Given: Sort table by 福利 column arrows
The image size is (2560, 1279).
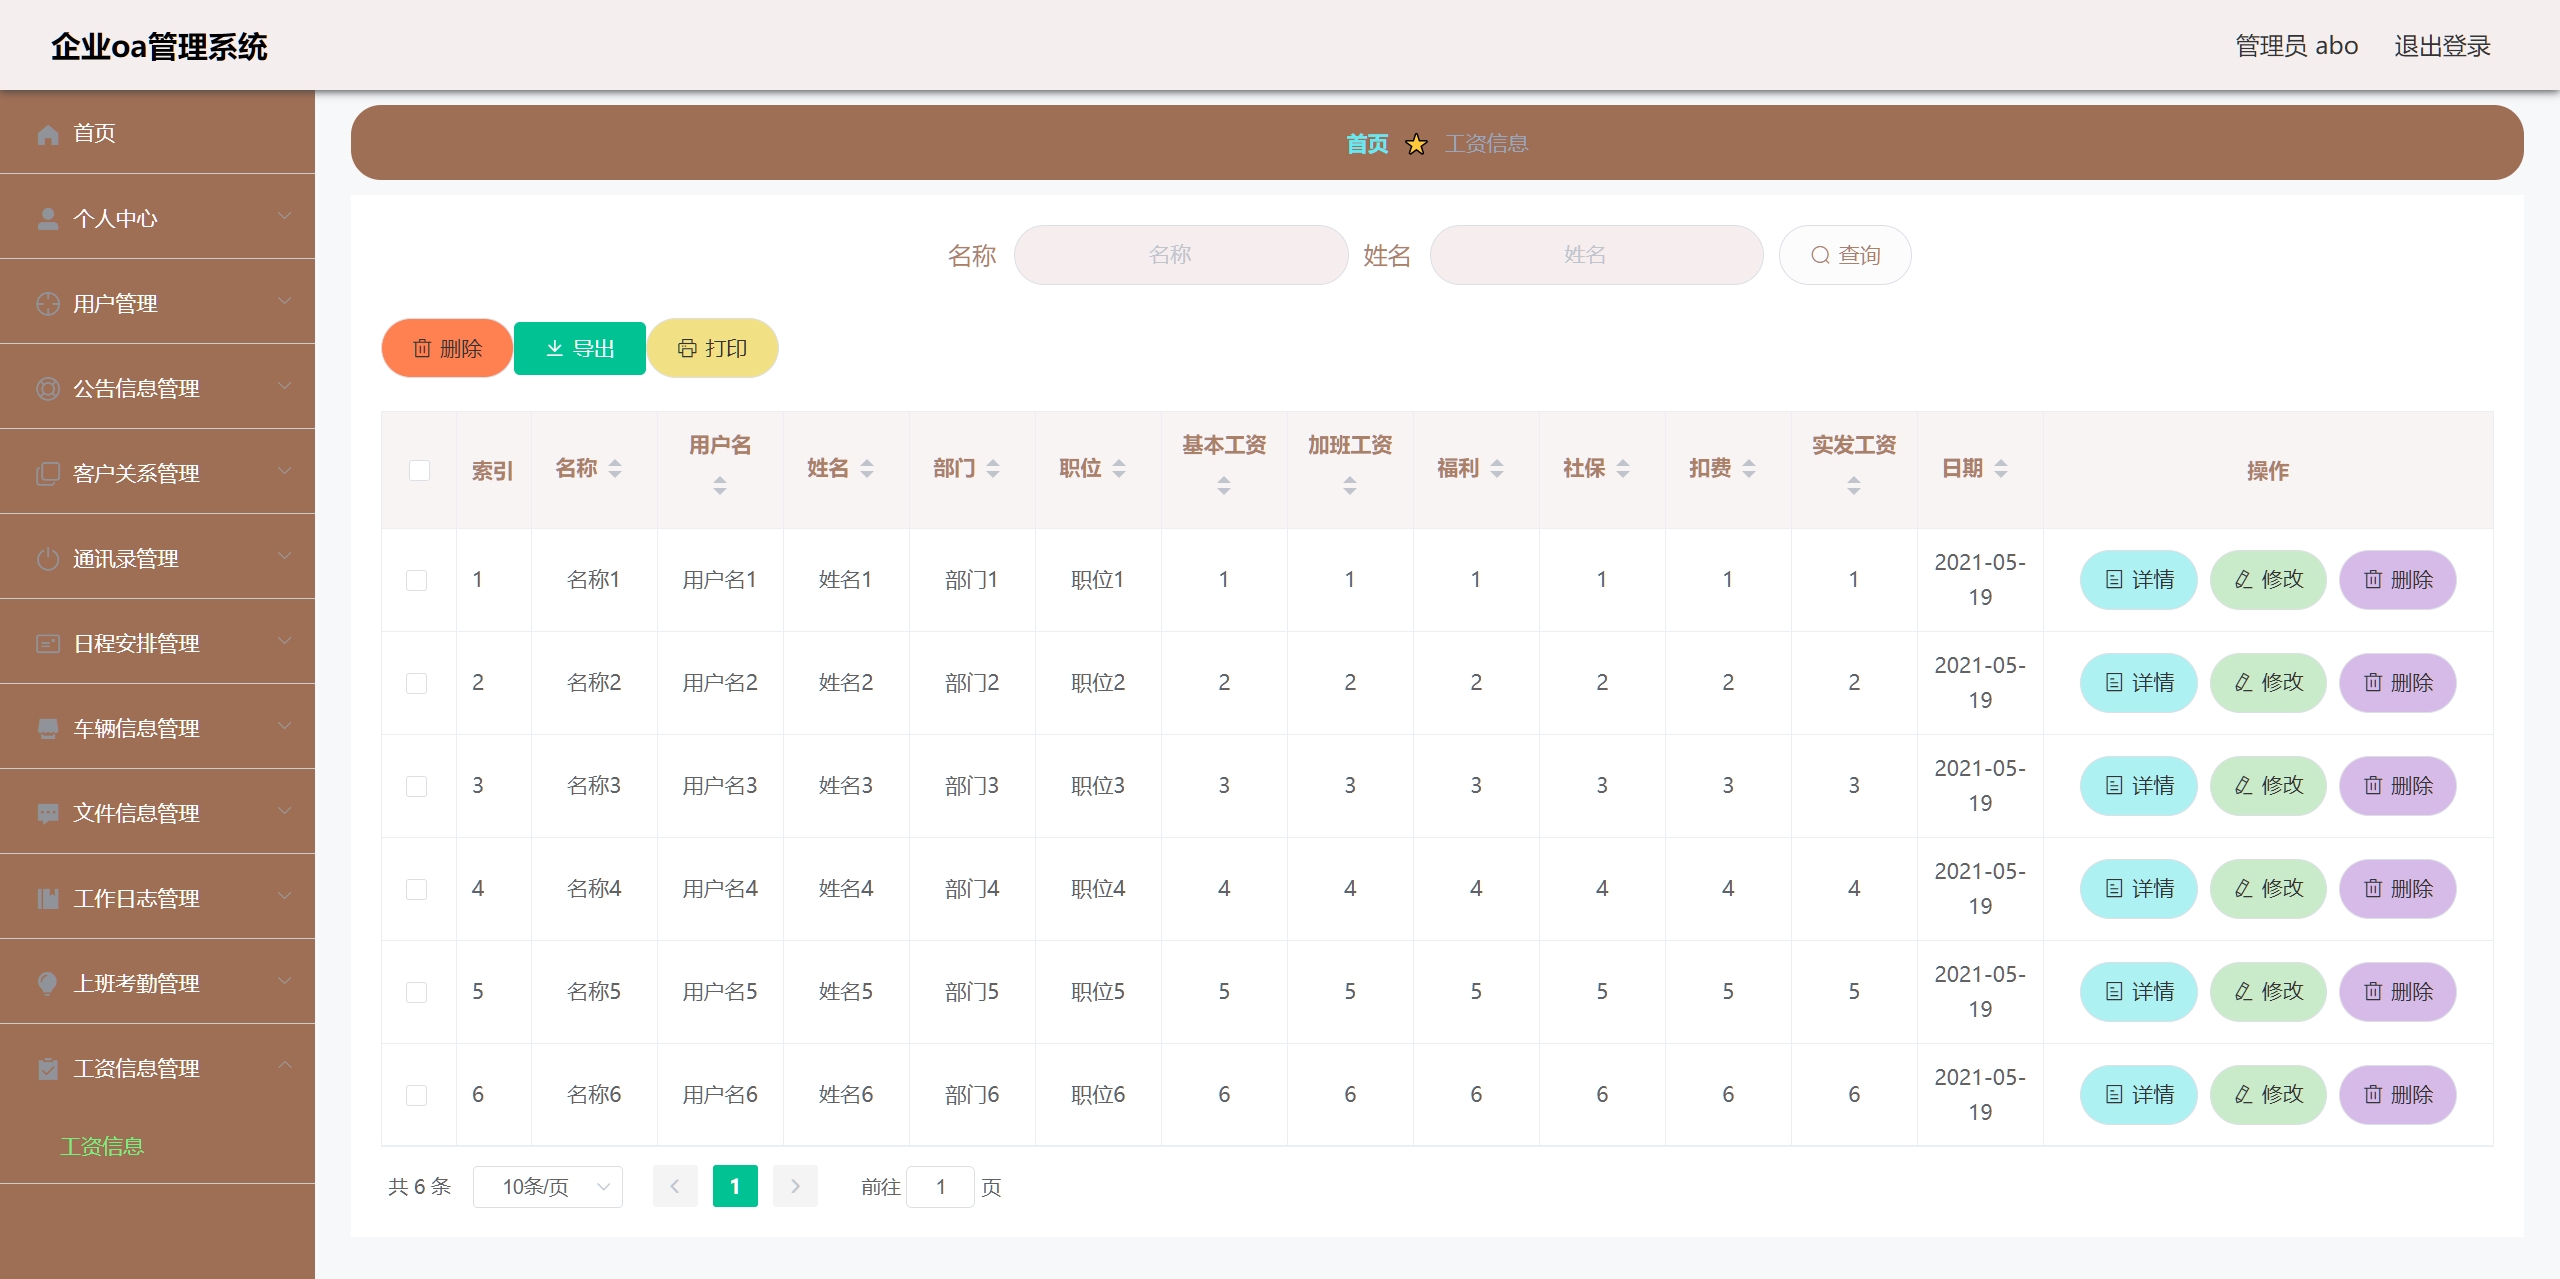Looking at the screenshot, I should 1497,468.
